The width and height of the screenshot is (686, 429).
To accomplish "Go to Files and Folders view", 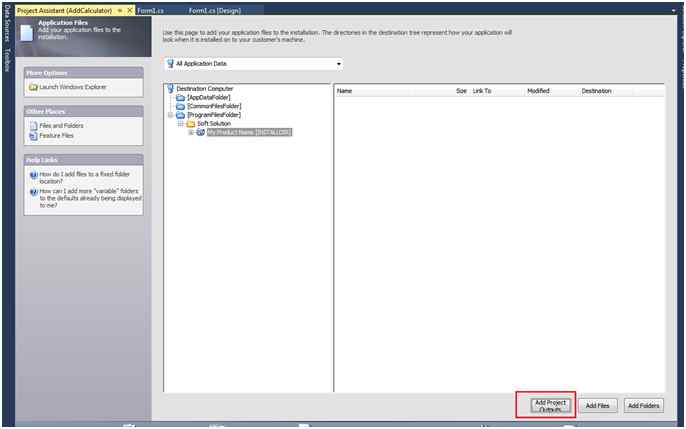I will (x=61, y=126).
